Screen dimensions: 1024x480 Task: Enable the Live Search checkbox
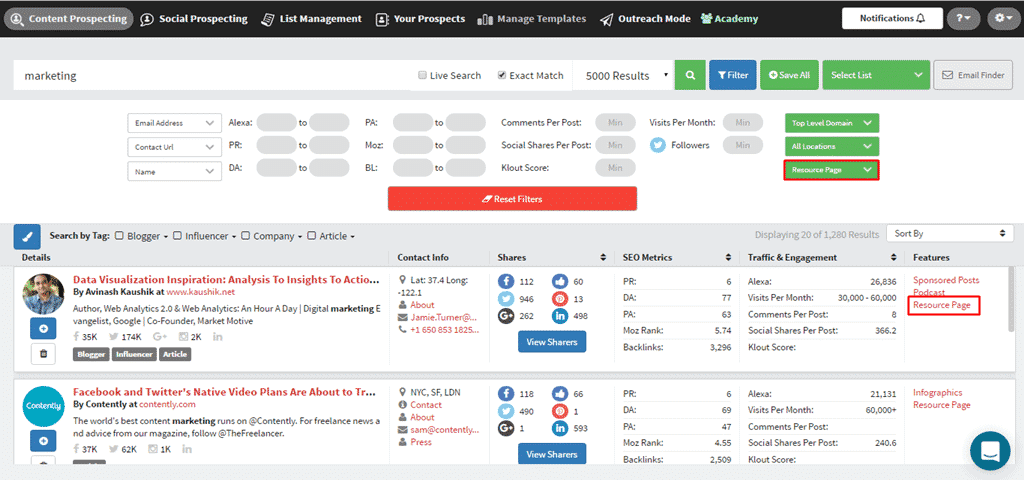(423, 76)
